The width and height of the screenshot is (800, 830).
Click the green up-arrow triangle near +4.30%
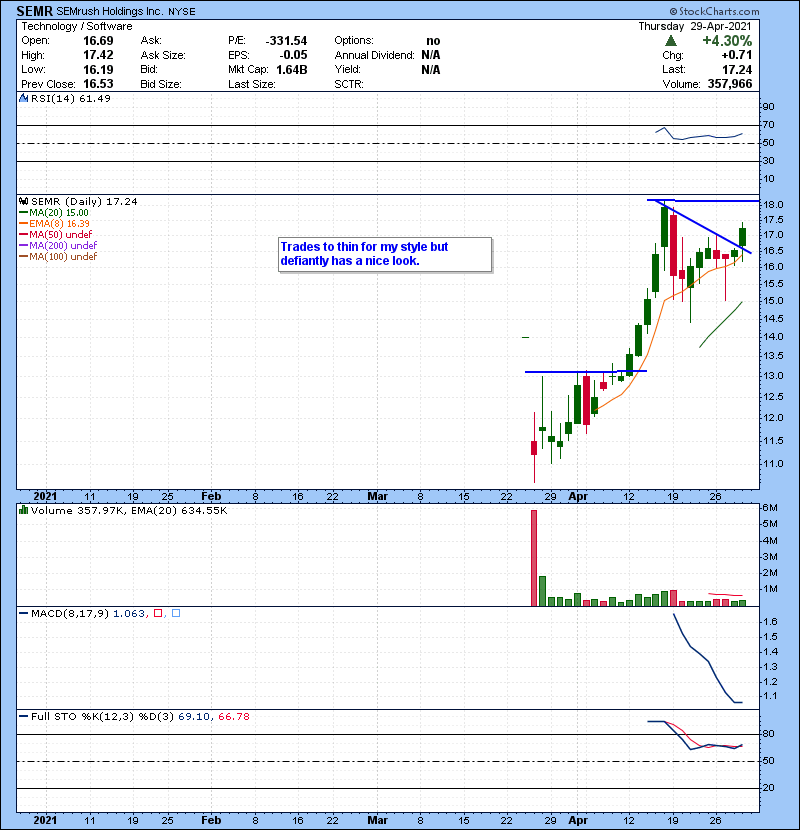pos(671,41)
